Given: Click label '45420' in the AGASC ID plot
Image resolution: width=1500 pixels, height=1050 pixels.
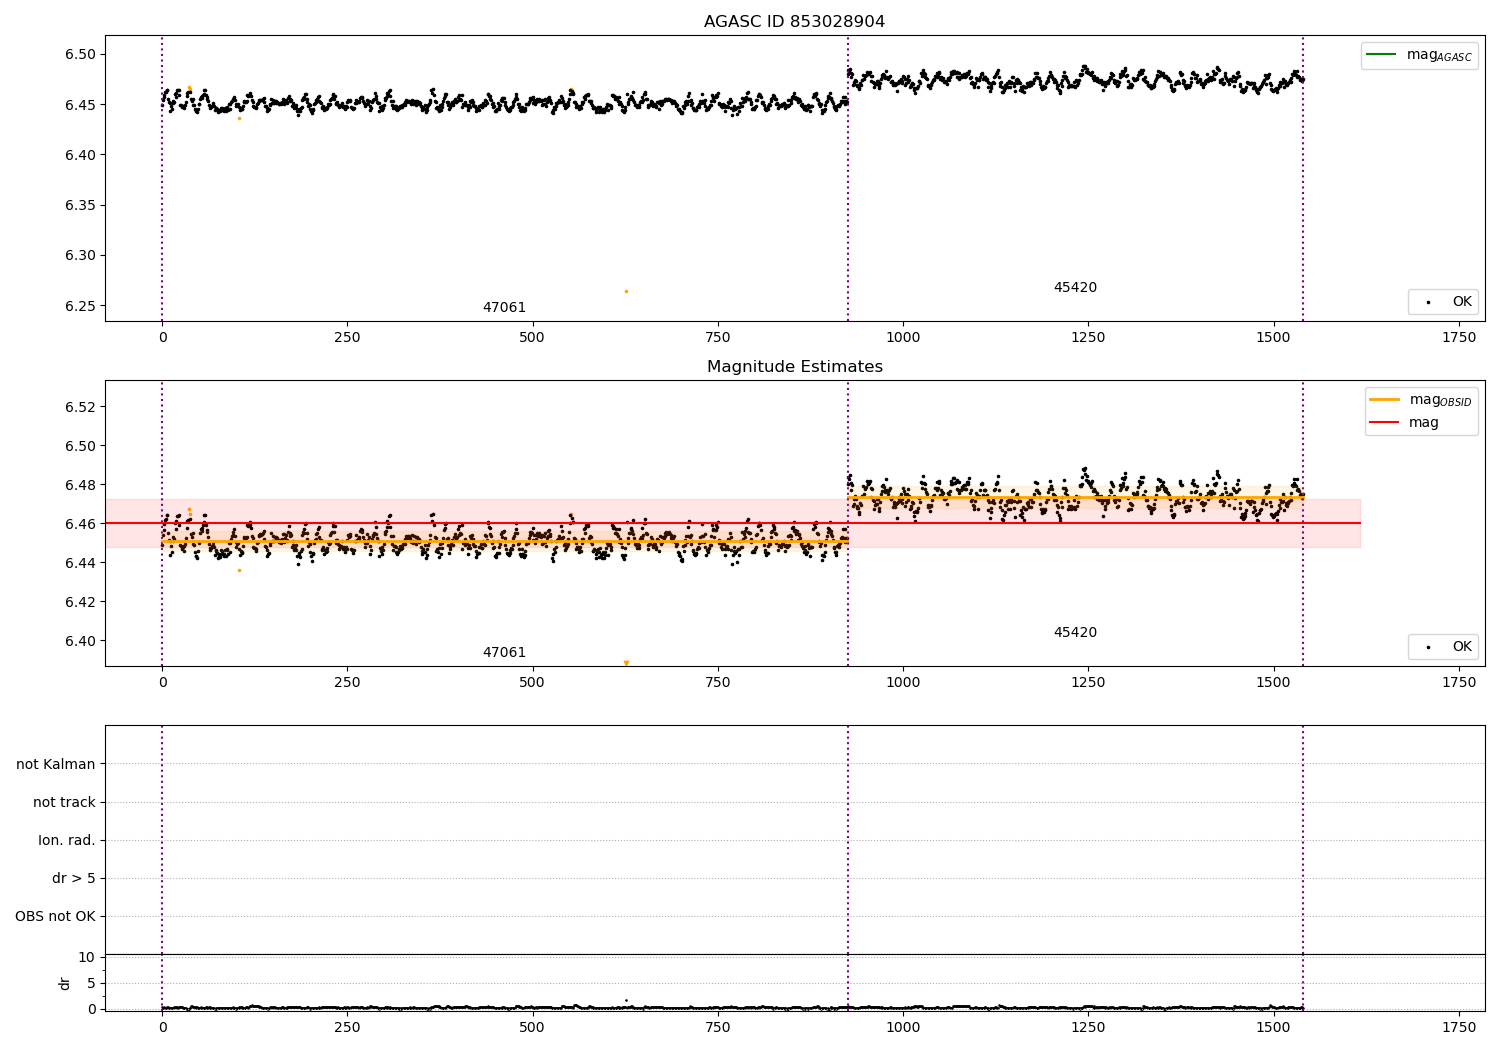Looking at the screenshot, I should (1075, 288).
